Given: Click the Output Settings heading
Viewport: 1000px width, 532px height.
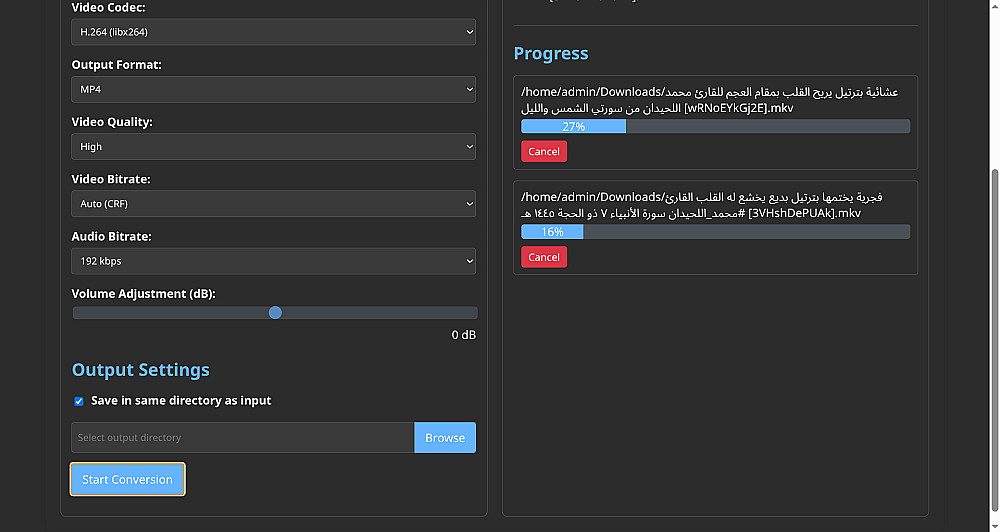Looking at the screenshot, I should (141, 370).
